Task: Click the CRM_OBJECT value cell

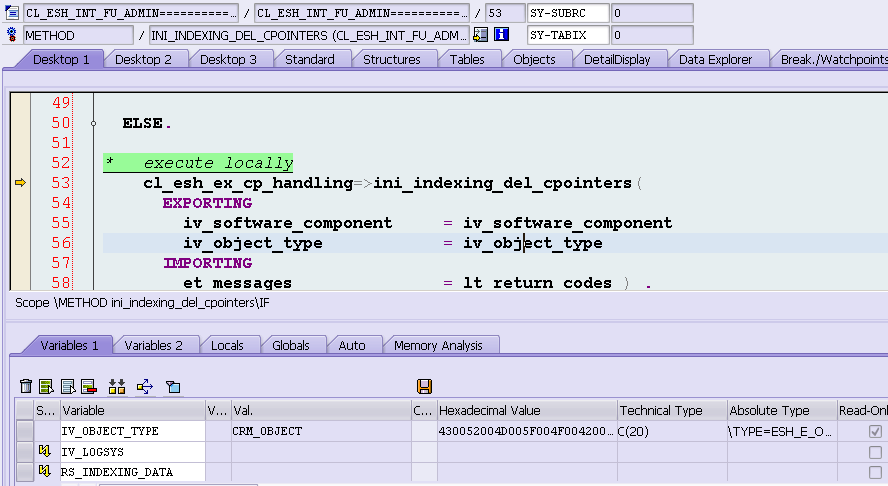Action: 321,431
